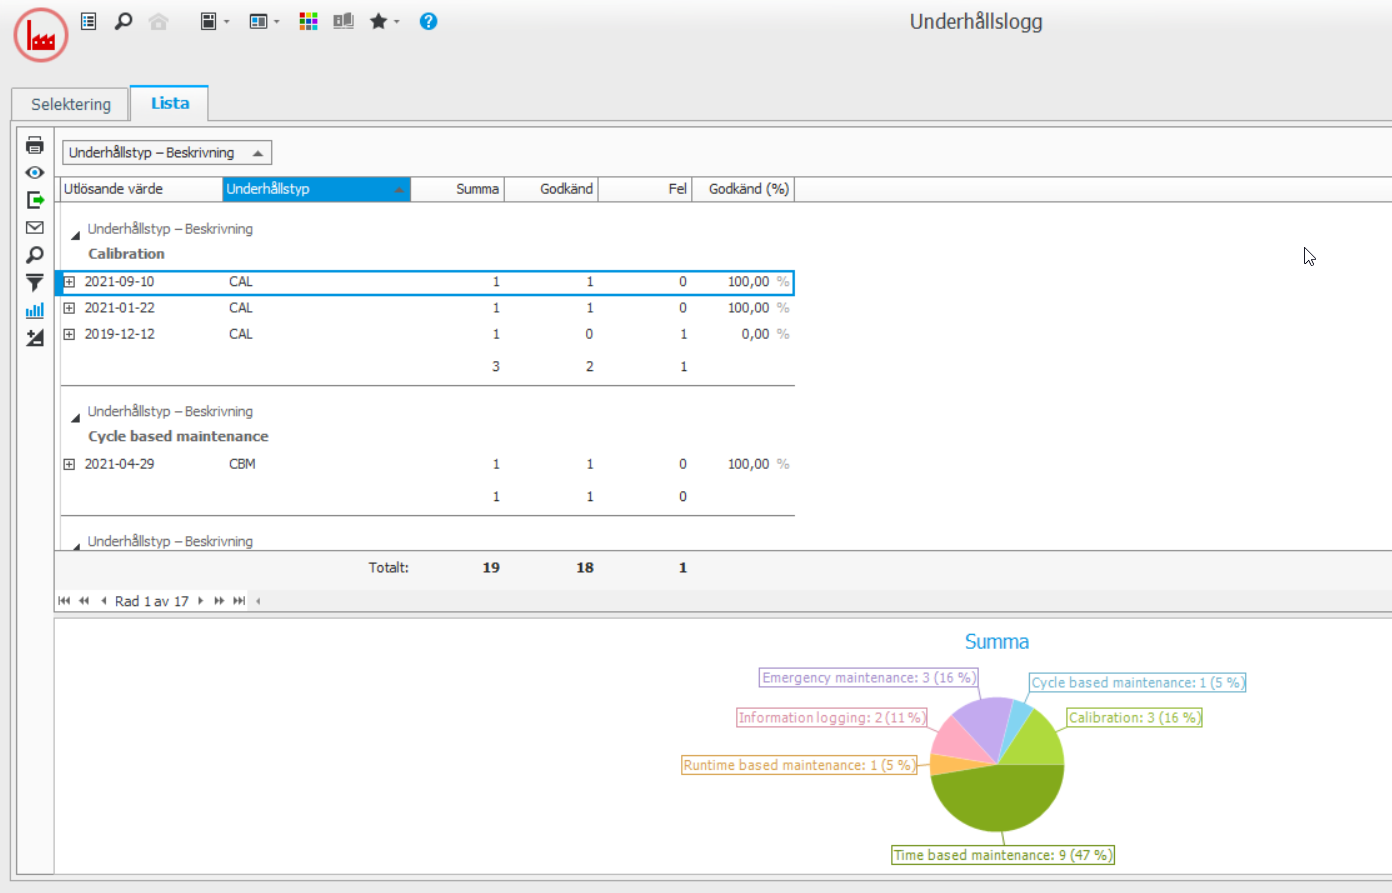The height and width of the screenshot is (893, 1392).
Task: Click the eye preview icon in sidebar
Action: point(35,173)
